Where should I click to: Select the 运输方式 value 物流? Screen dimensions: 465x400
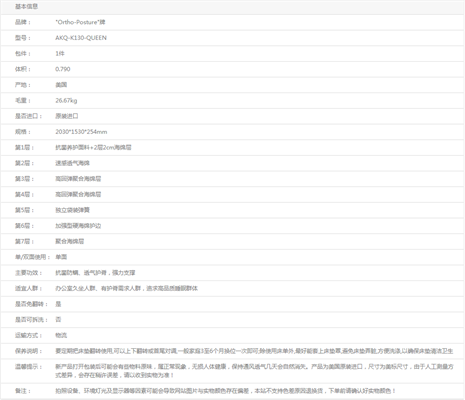tap(61, 336)
